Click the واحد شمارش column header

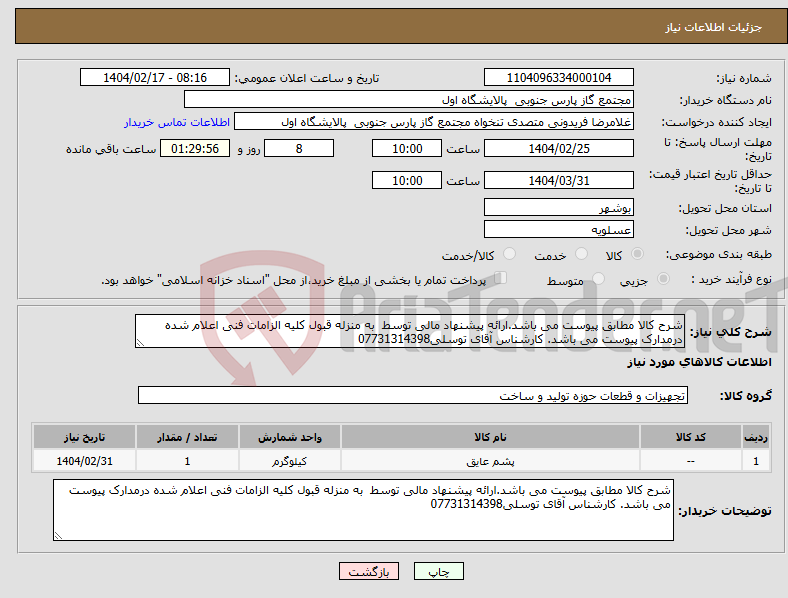(x=289, y=437)
